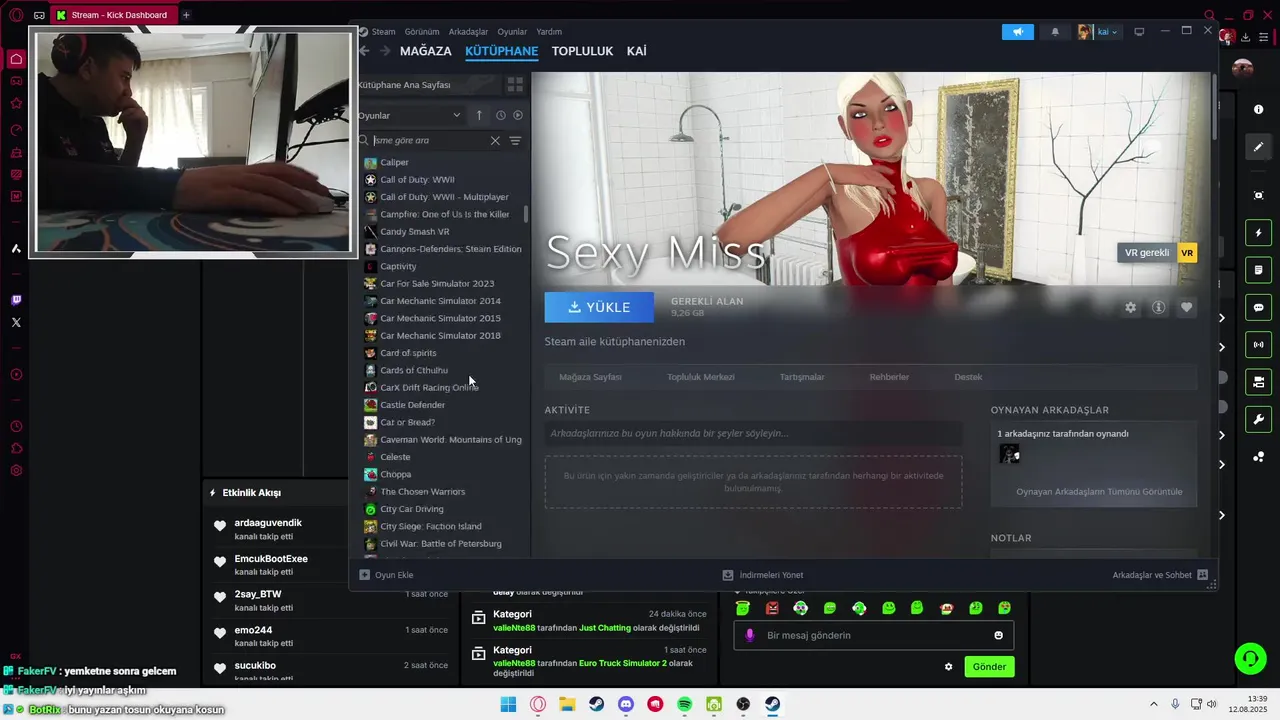The width and height of the screenshot is (1280, 720).
Task: Select Candy Smash VR in list
Action: (414, 232)
